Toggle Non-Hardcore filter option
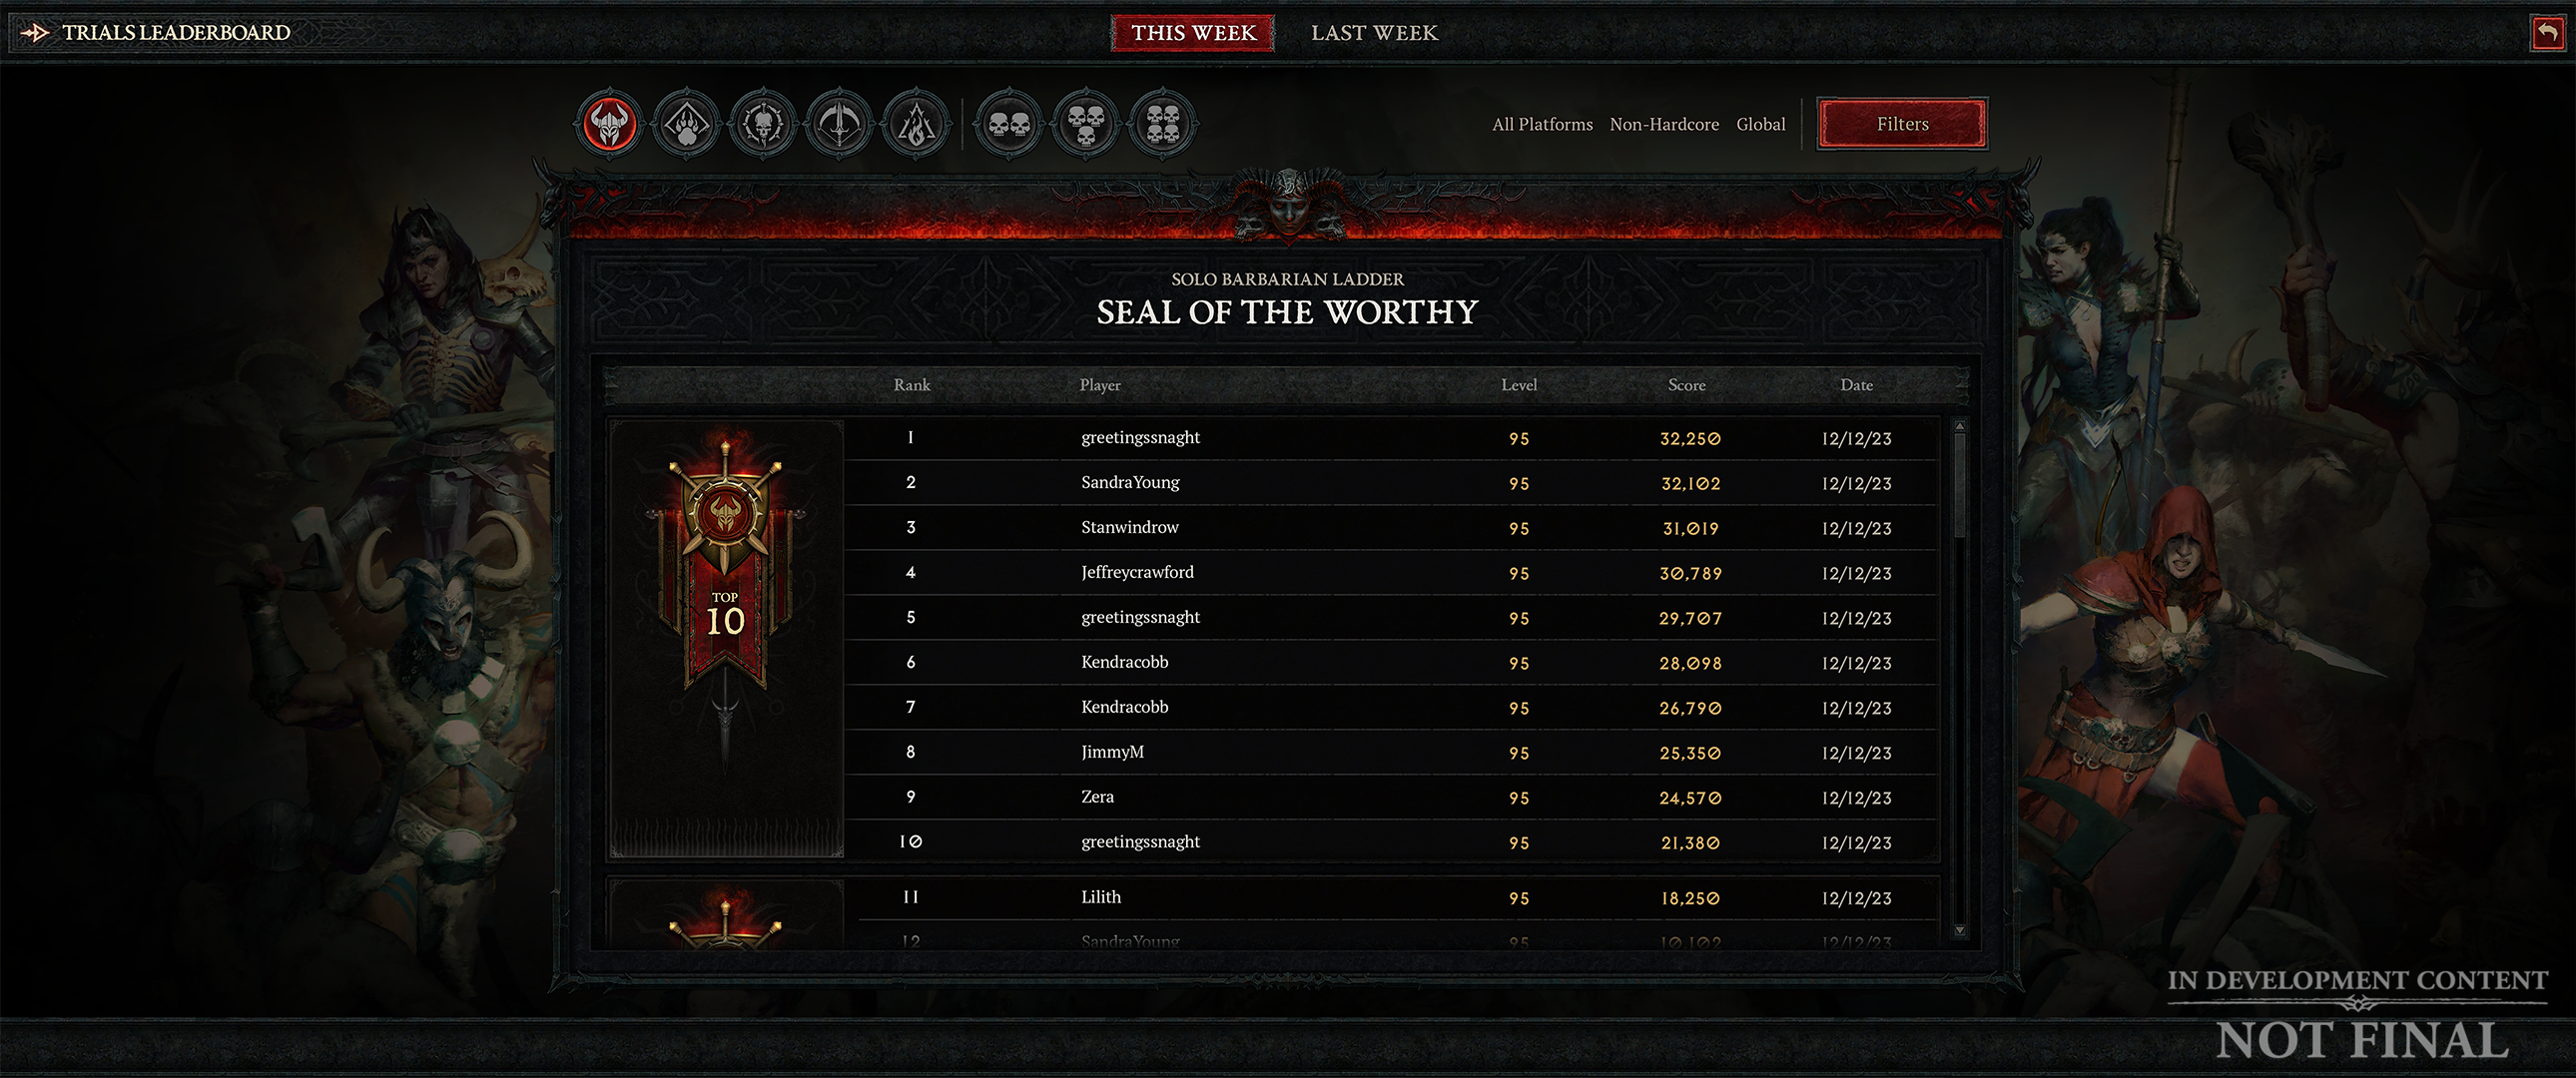Viewport: 2576px width, 1078px height. 1661,123
